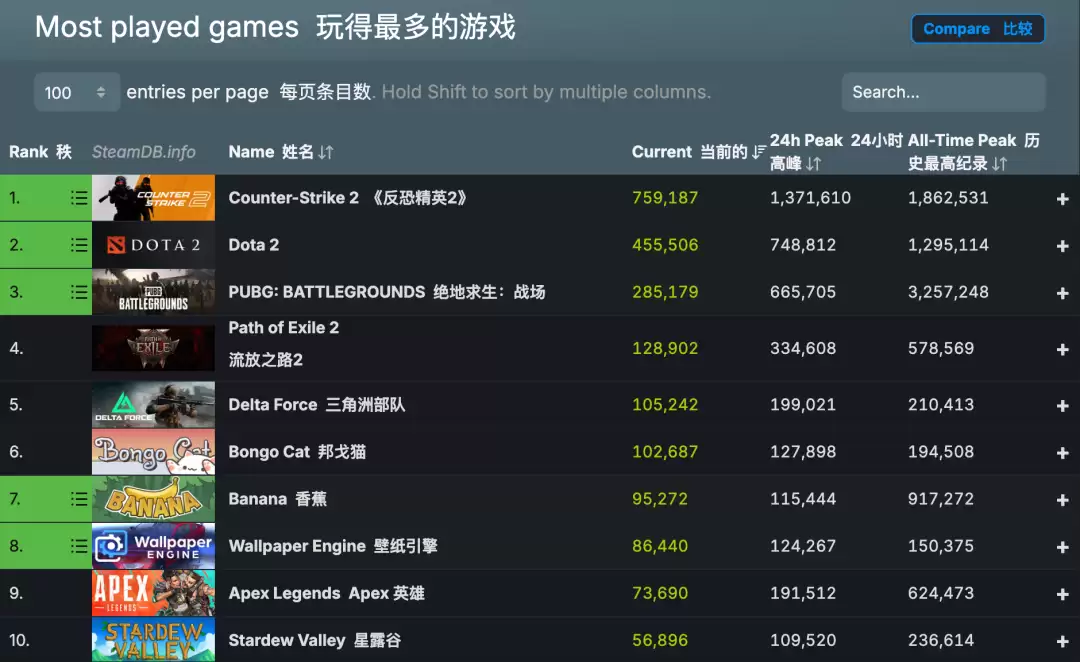Screen dimensions: 1080x662
Task: Click plus icon on Bongo Cat row
Action: (1062, 453)
